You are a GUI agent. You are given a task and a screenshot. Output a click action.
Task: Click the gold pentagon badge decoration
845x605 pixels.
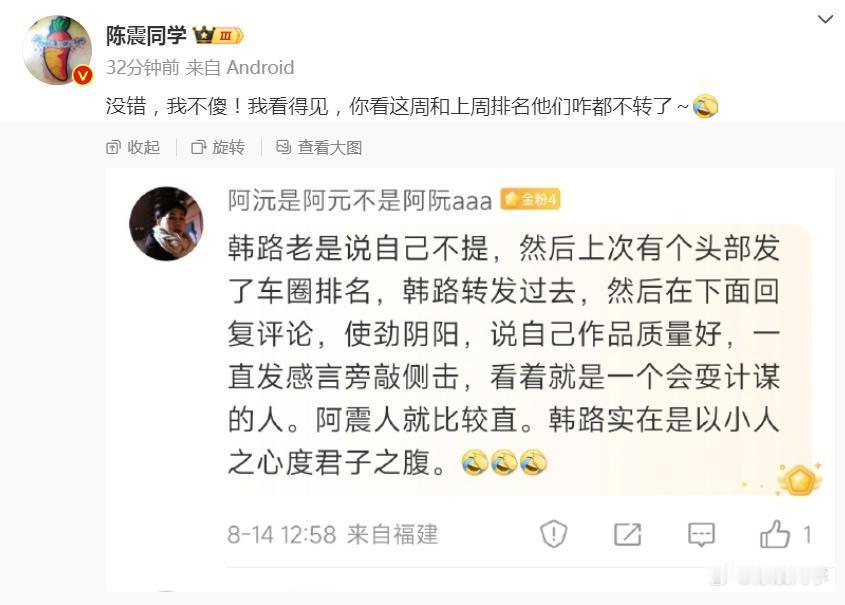tap(800, 479)
